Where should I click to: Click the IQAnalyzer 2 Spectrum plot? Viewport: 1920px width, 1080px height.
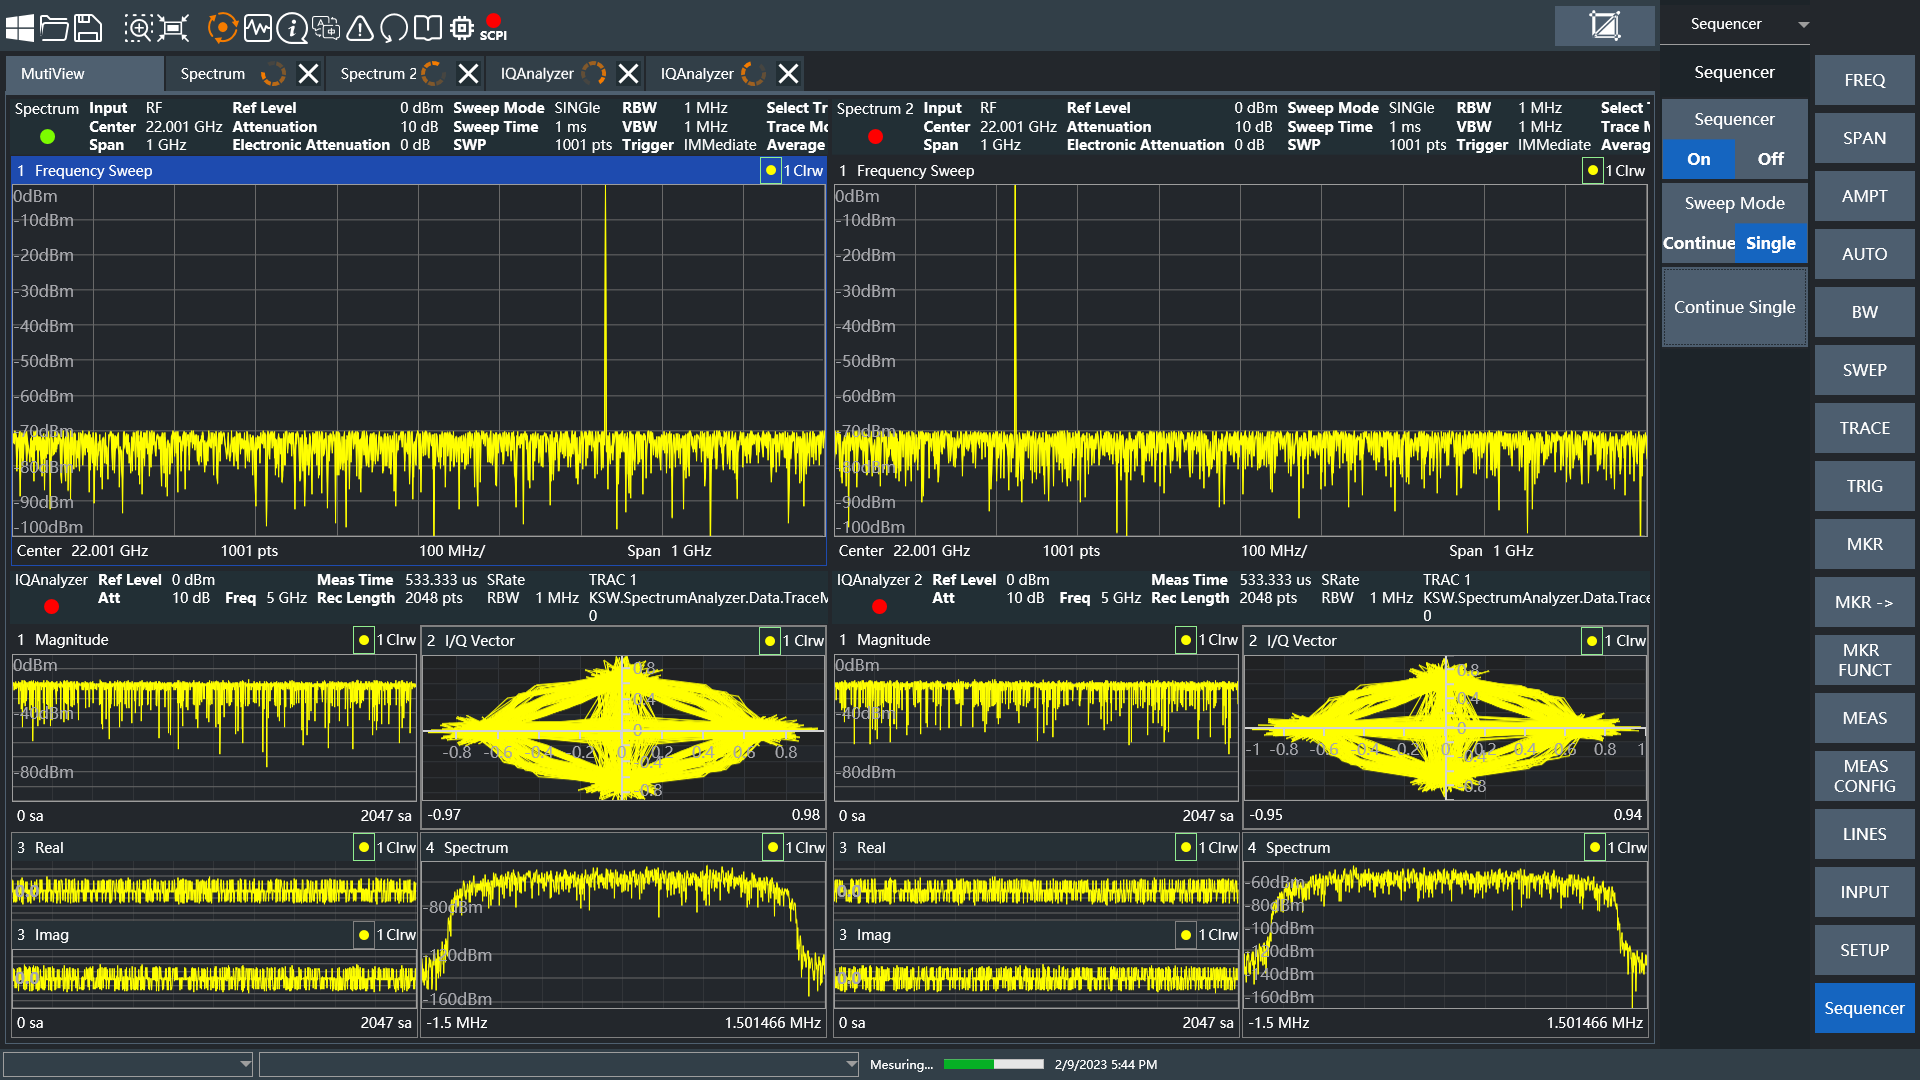point(1445,935)
